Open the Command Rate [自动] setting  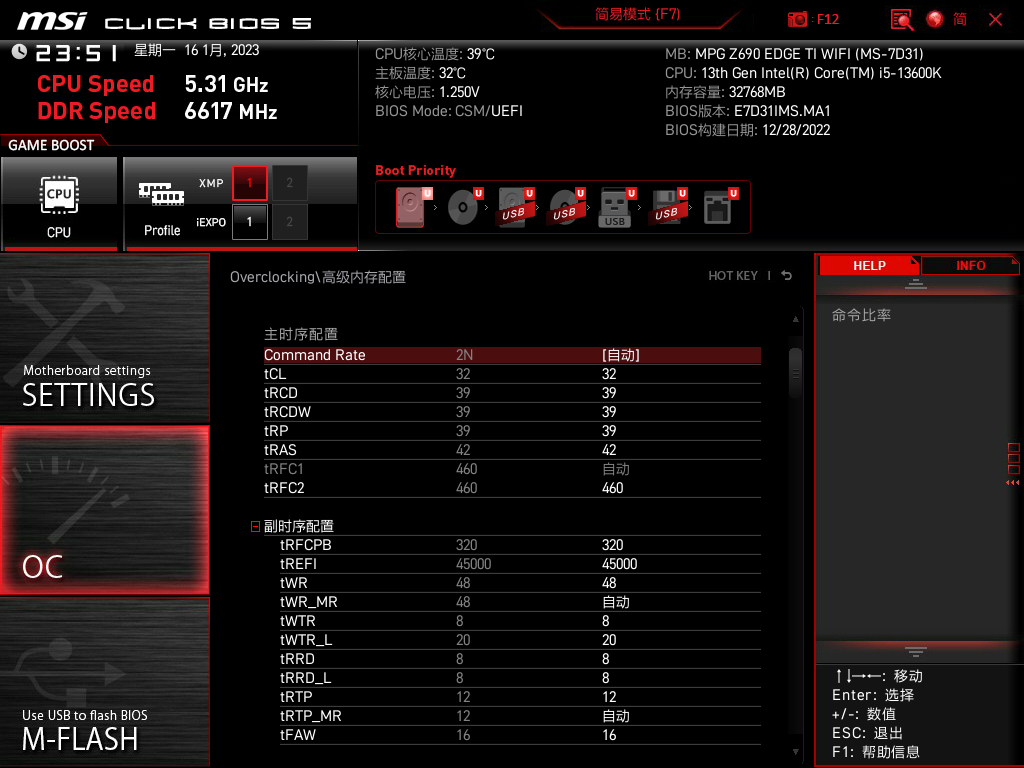(621, 355)
